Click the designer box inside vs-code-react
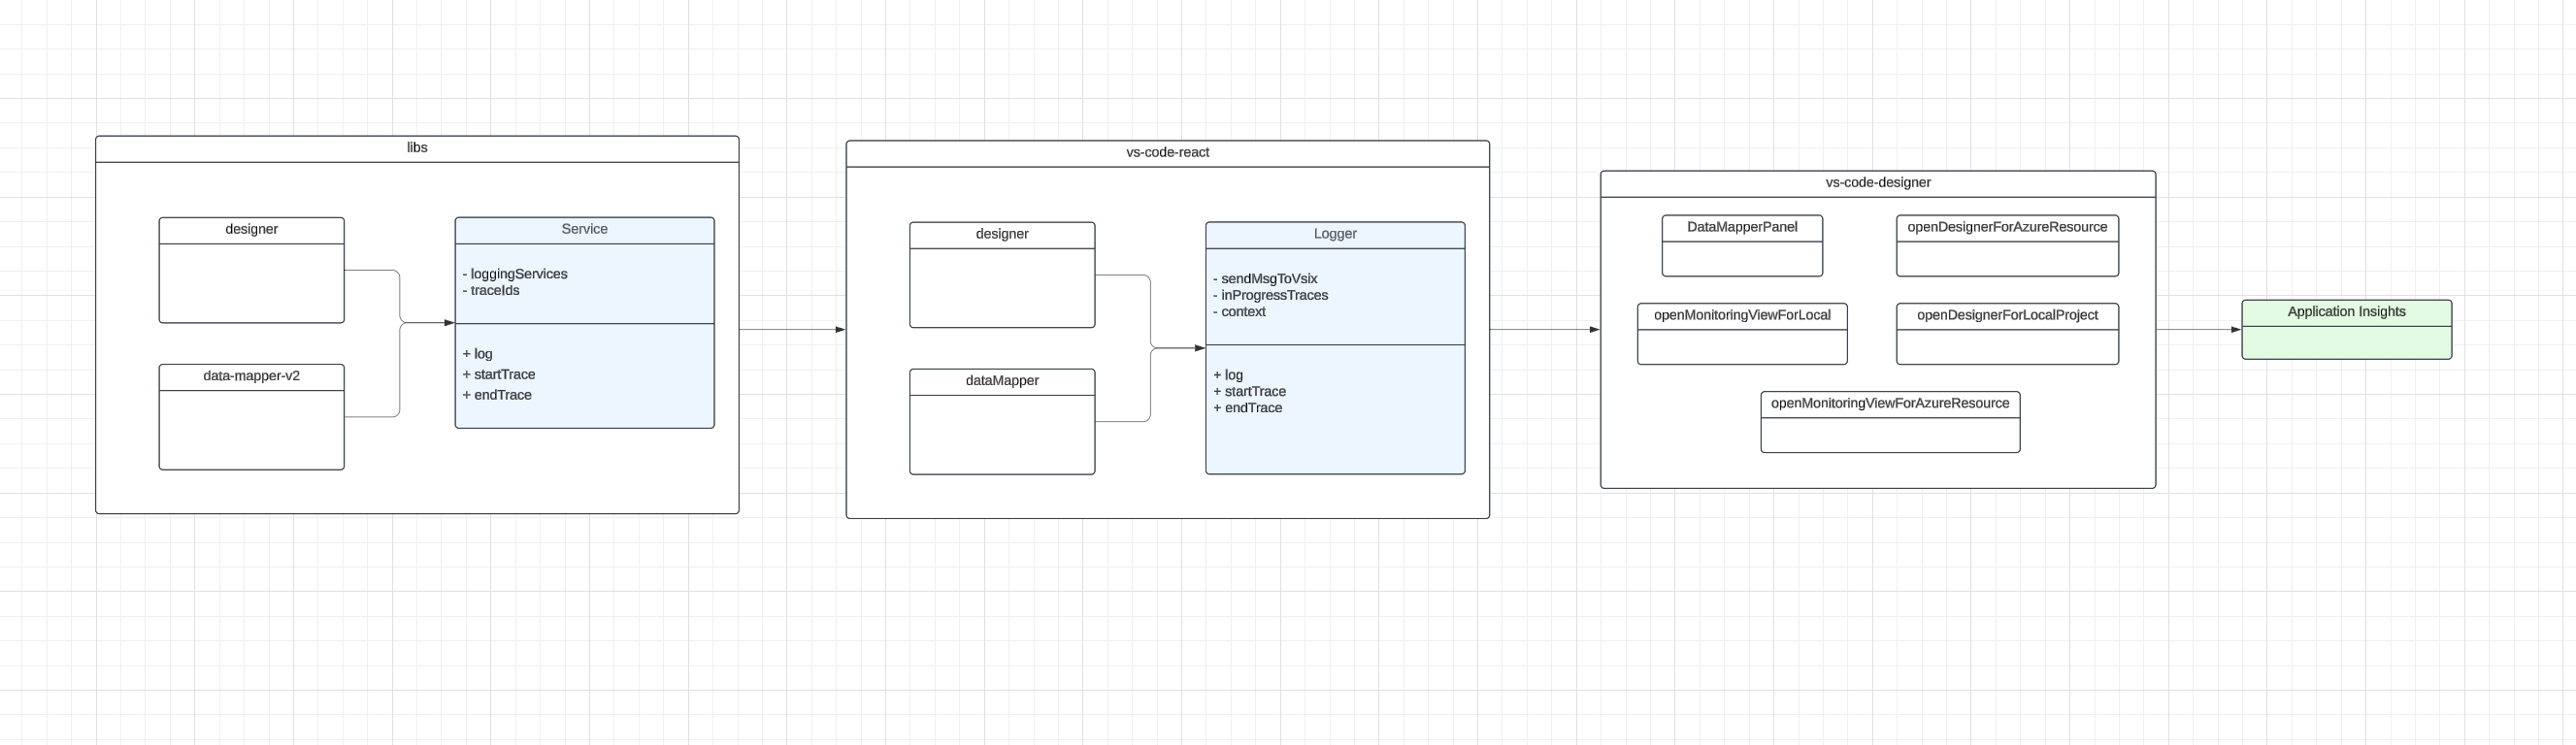 (1002, 275)
